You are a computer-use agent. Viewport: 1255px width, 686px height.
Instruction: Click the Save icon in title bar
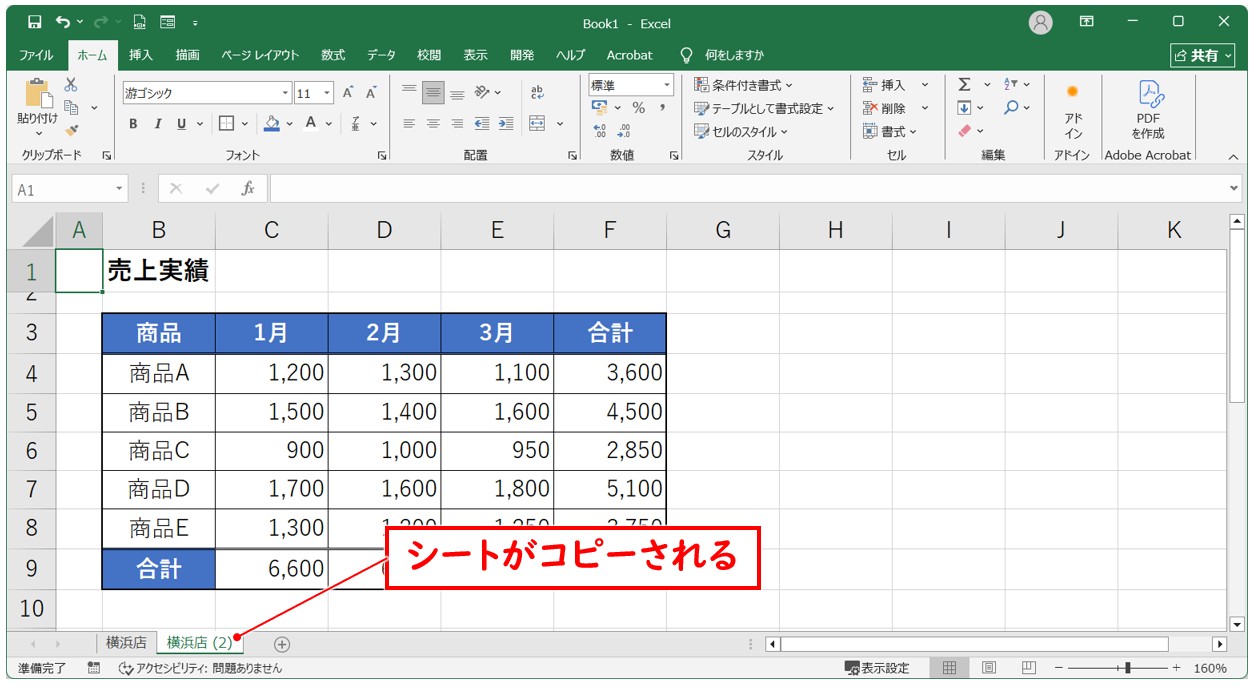(35, 22)
